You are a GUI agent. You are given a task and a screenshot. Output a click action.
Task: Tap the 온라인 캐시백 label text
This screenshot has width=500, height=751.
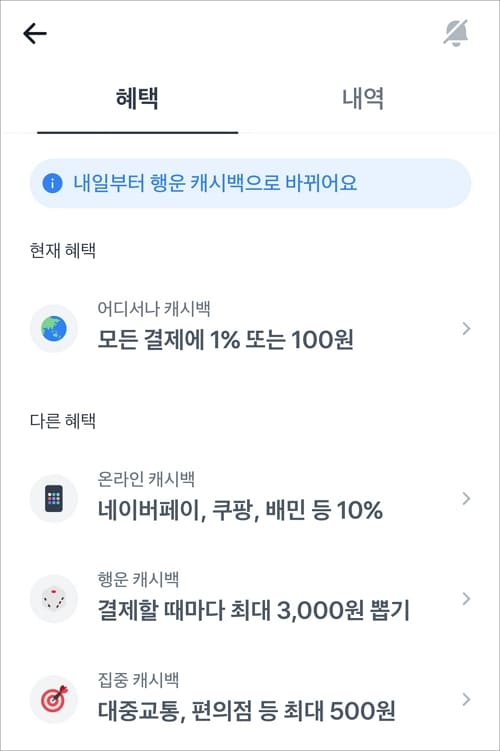[x=146, y=479]
